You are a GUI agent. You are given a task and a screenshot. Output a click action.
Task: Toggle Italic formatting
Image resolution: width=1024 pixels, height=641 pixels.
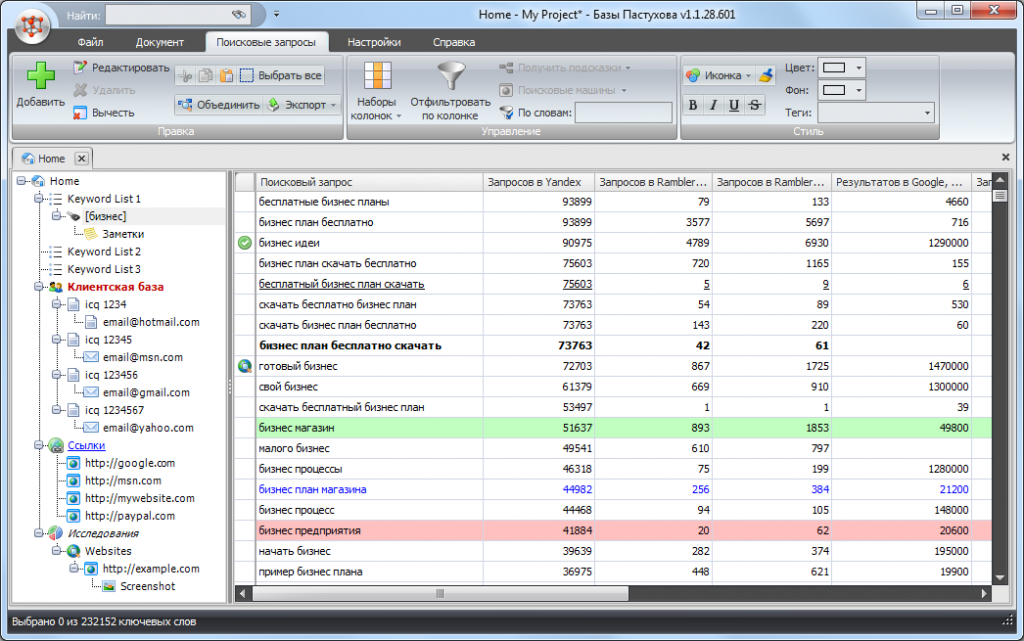[x=714, y=105]
